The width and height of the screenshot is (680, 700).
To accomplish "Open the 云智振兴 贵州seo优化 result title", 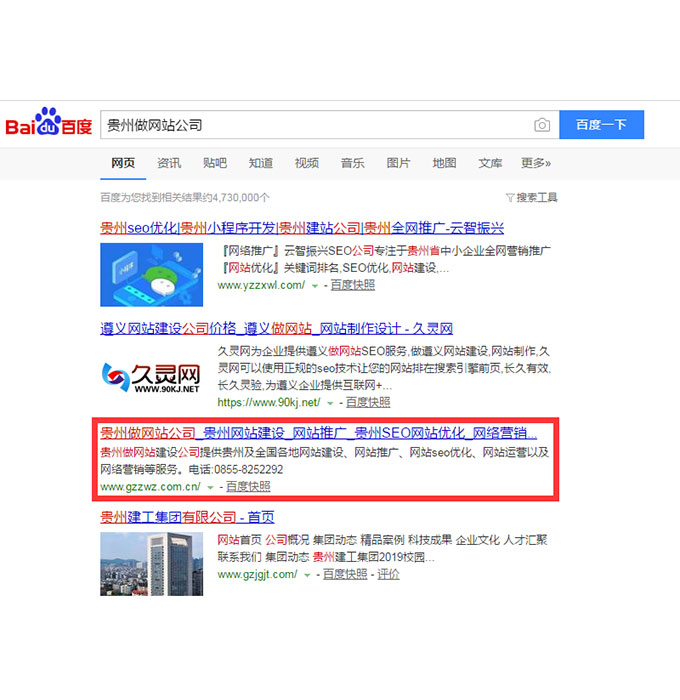I will pyautogui.click(x=302, y=228).
